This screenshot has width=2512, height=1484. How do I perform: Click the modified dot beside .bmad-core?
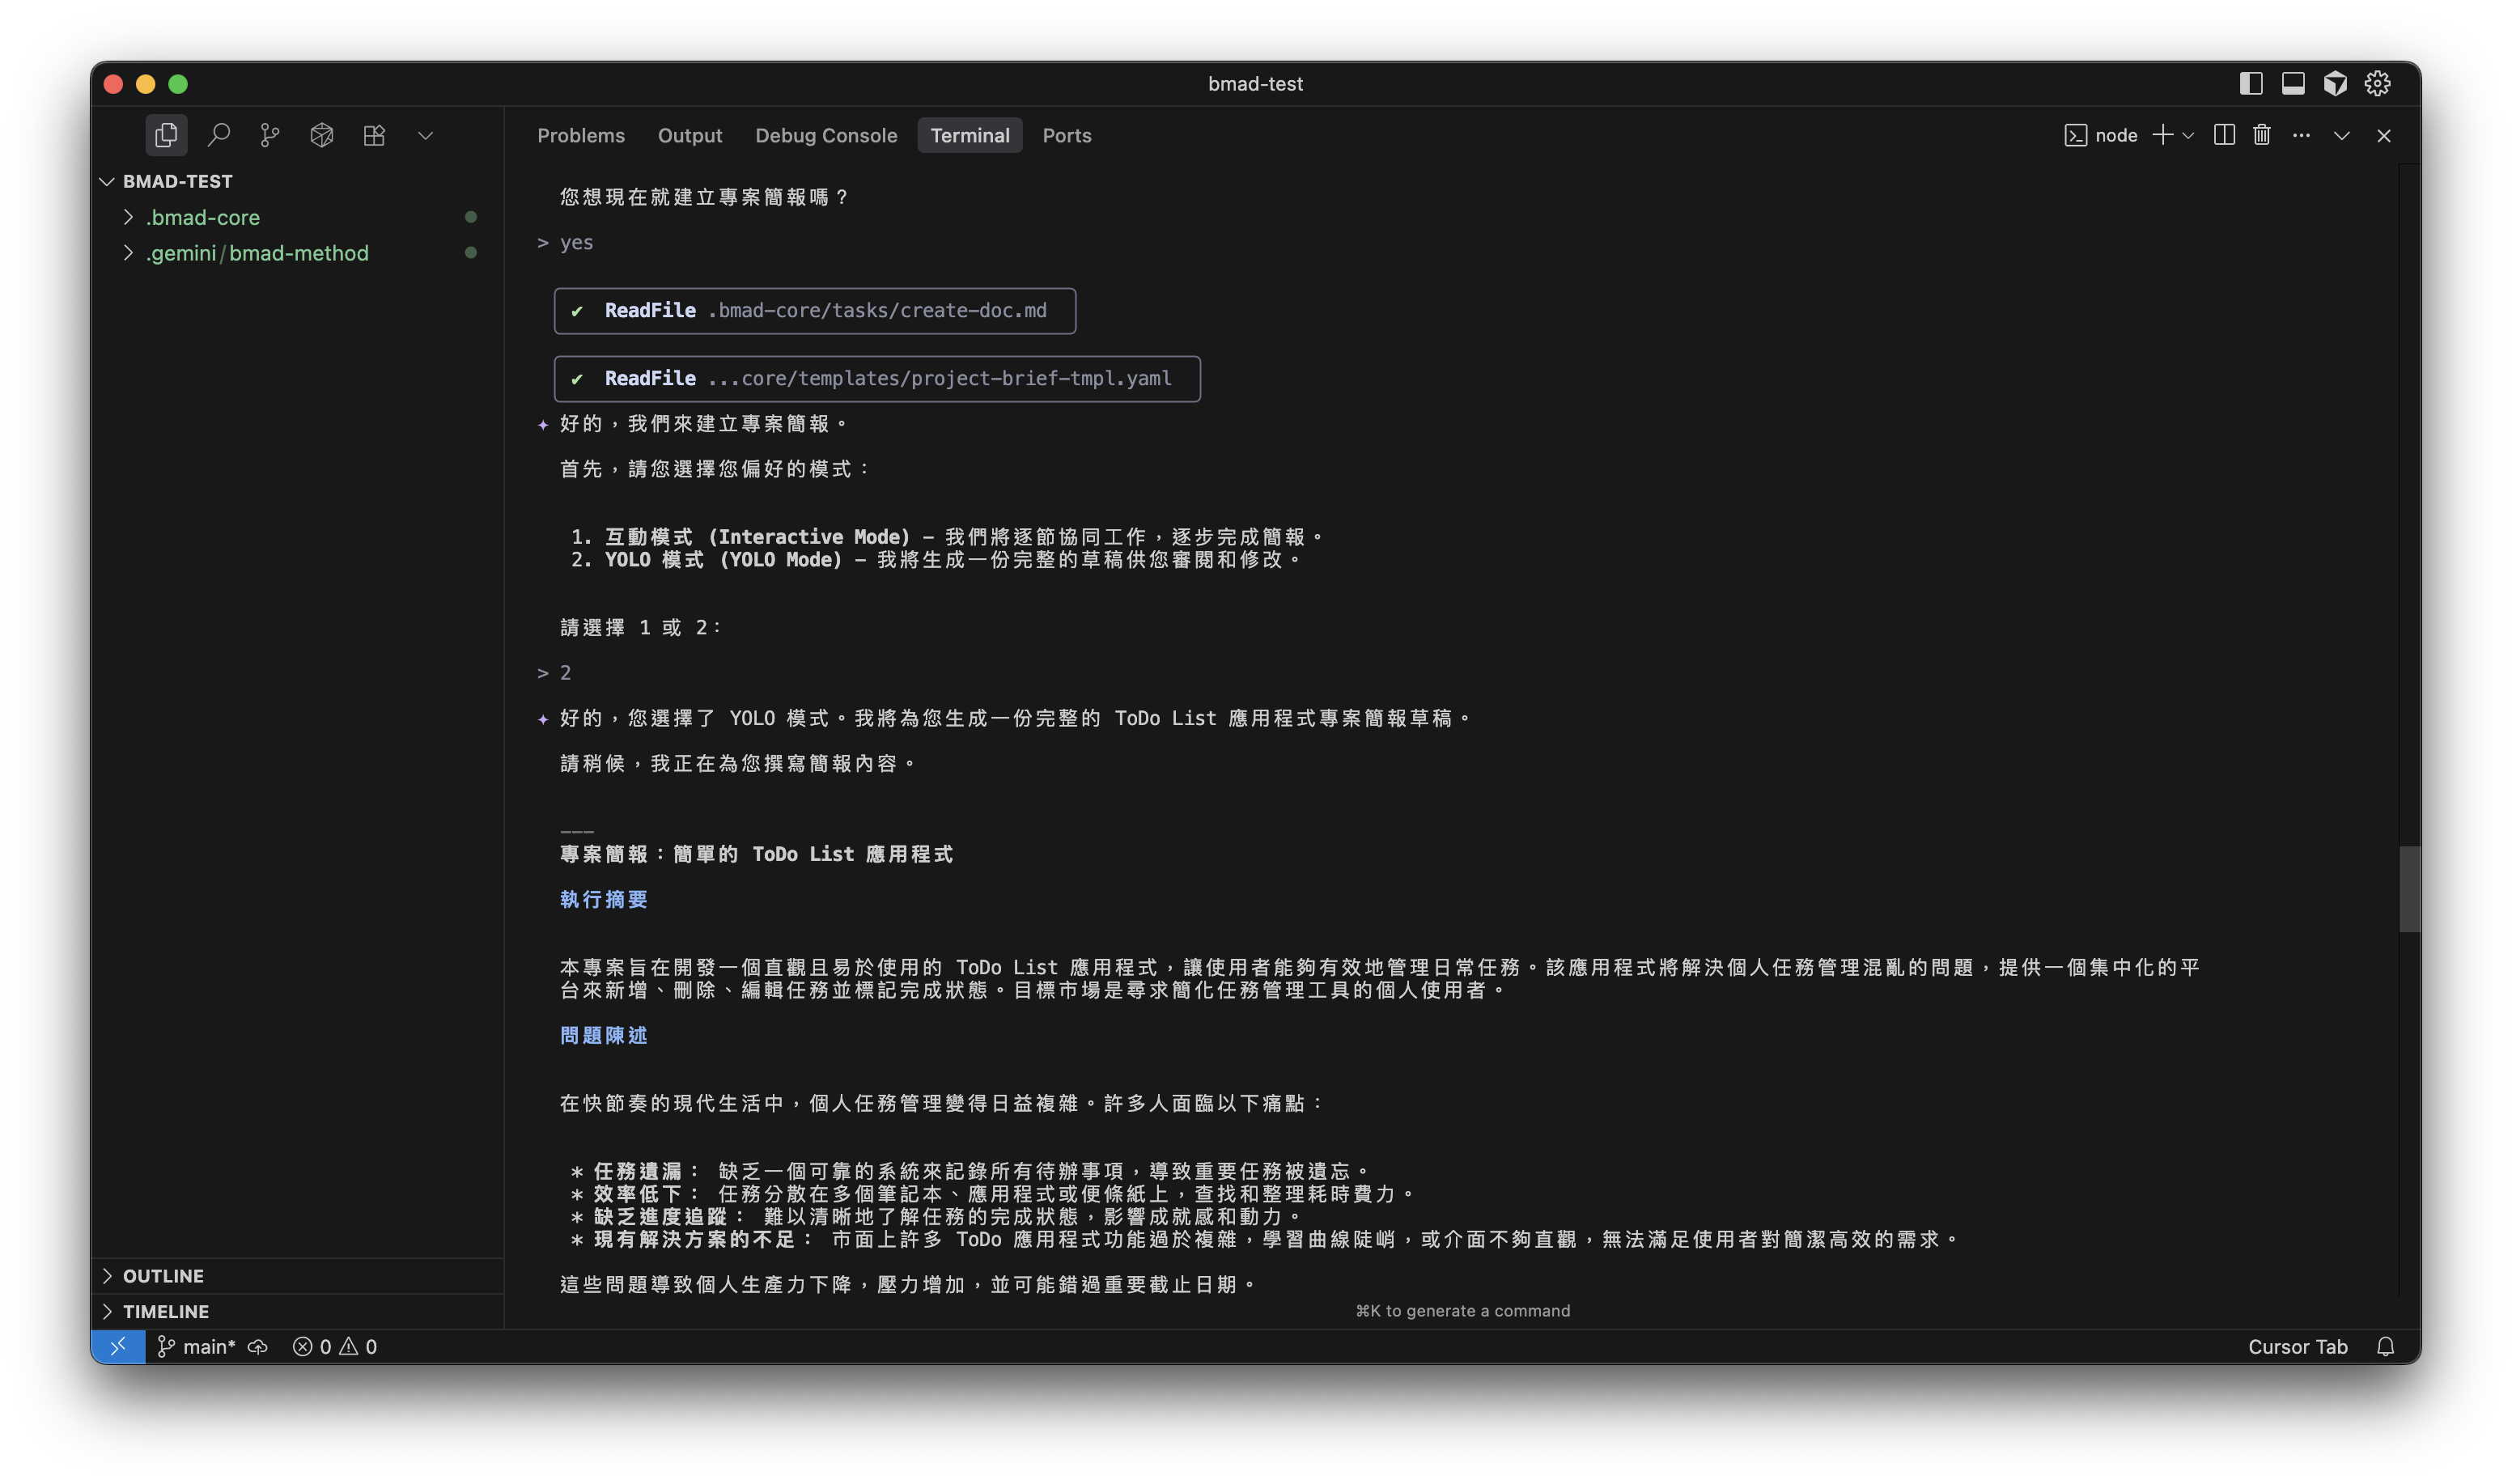470,217
